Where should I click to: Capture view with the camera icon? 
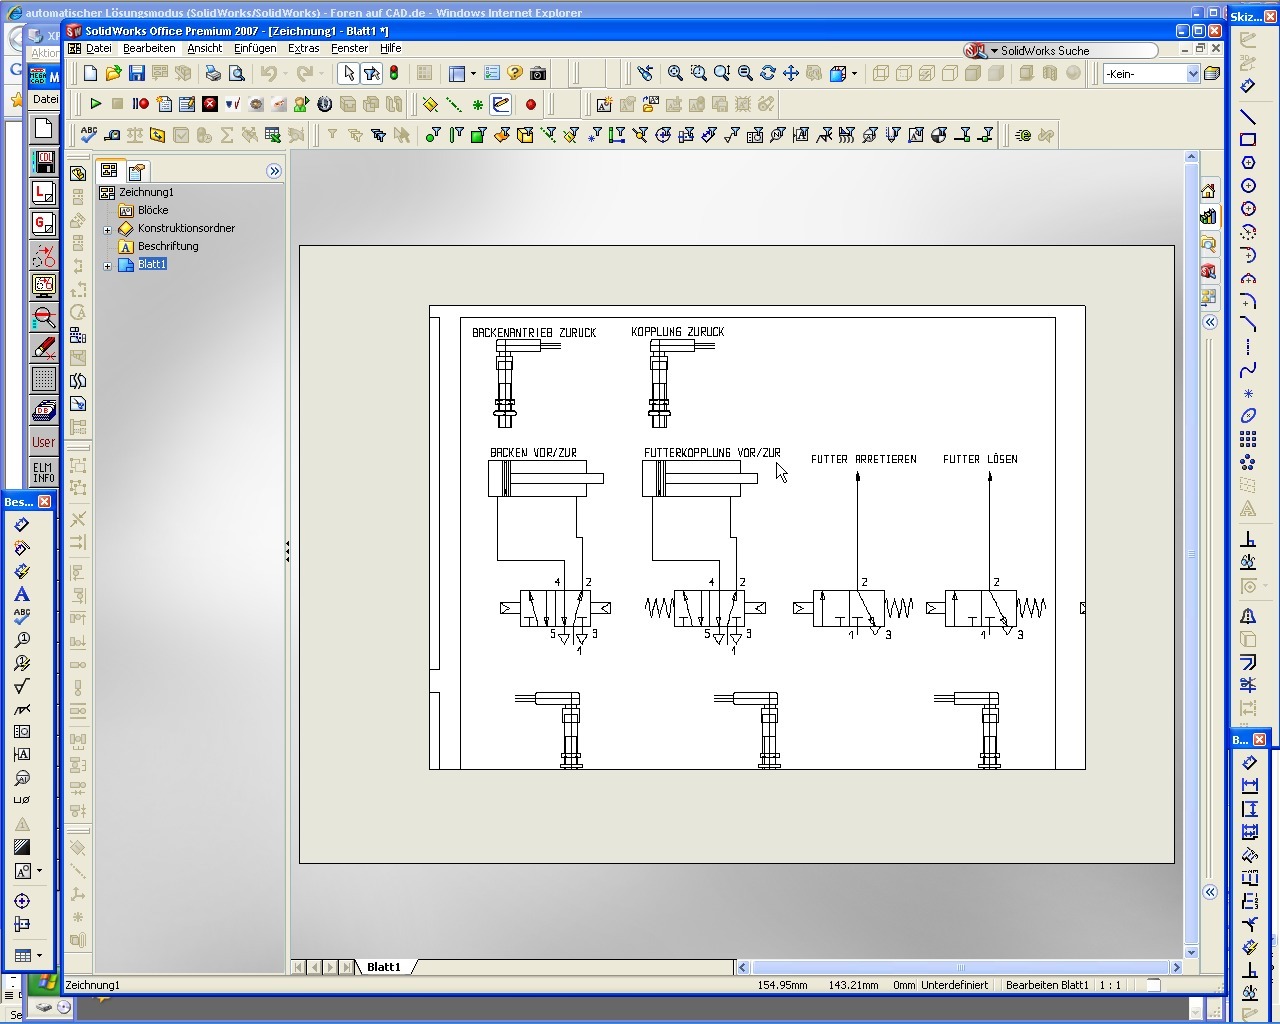(x=537, y=73)
